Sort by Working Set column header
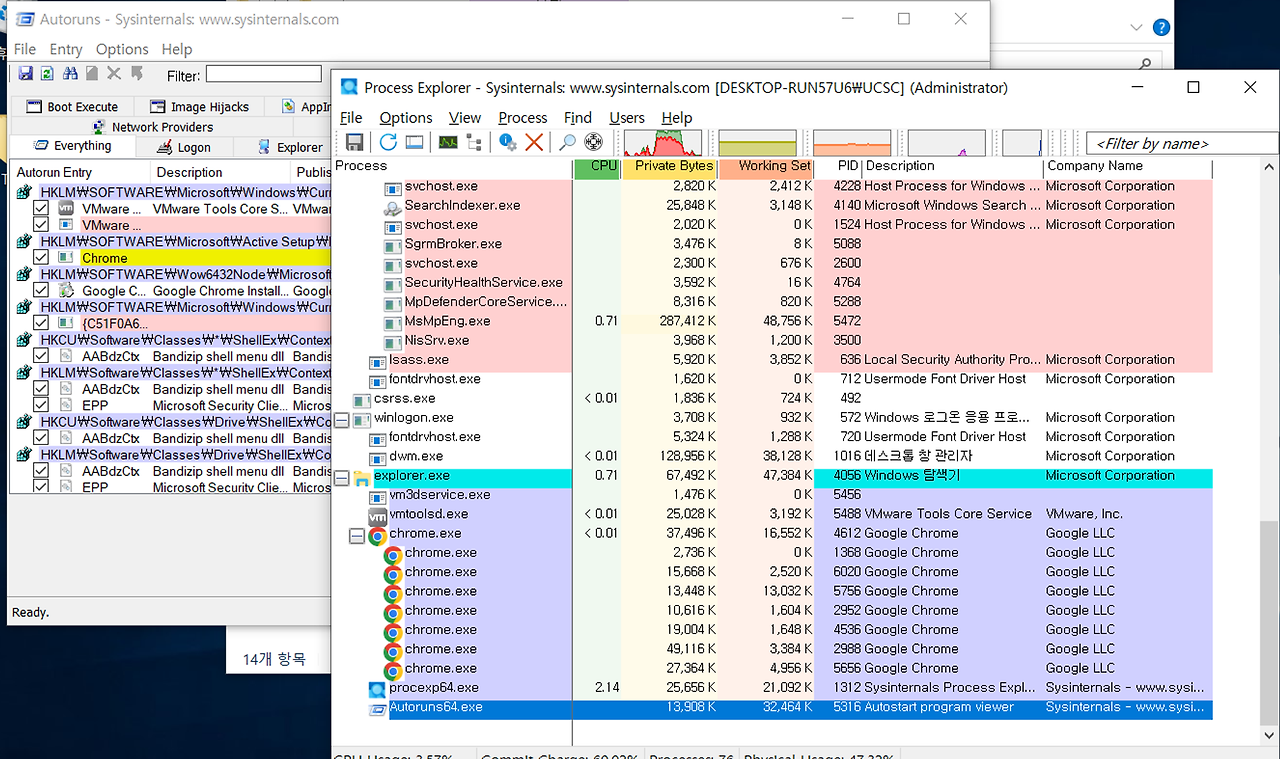 [766, 166]
